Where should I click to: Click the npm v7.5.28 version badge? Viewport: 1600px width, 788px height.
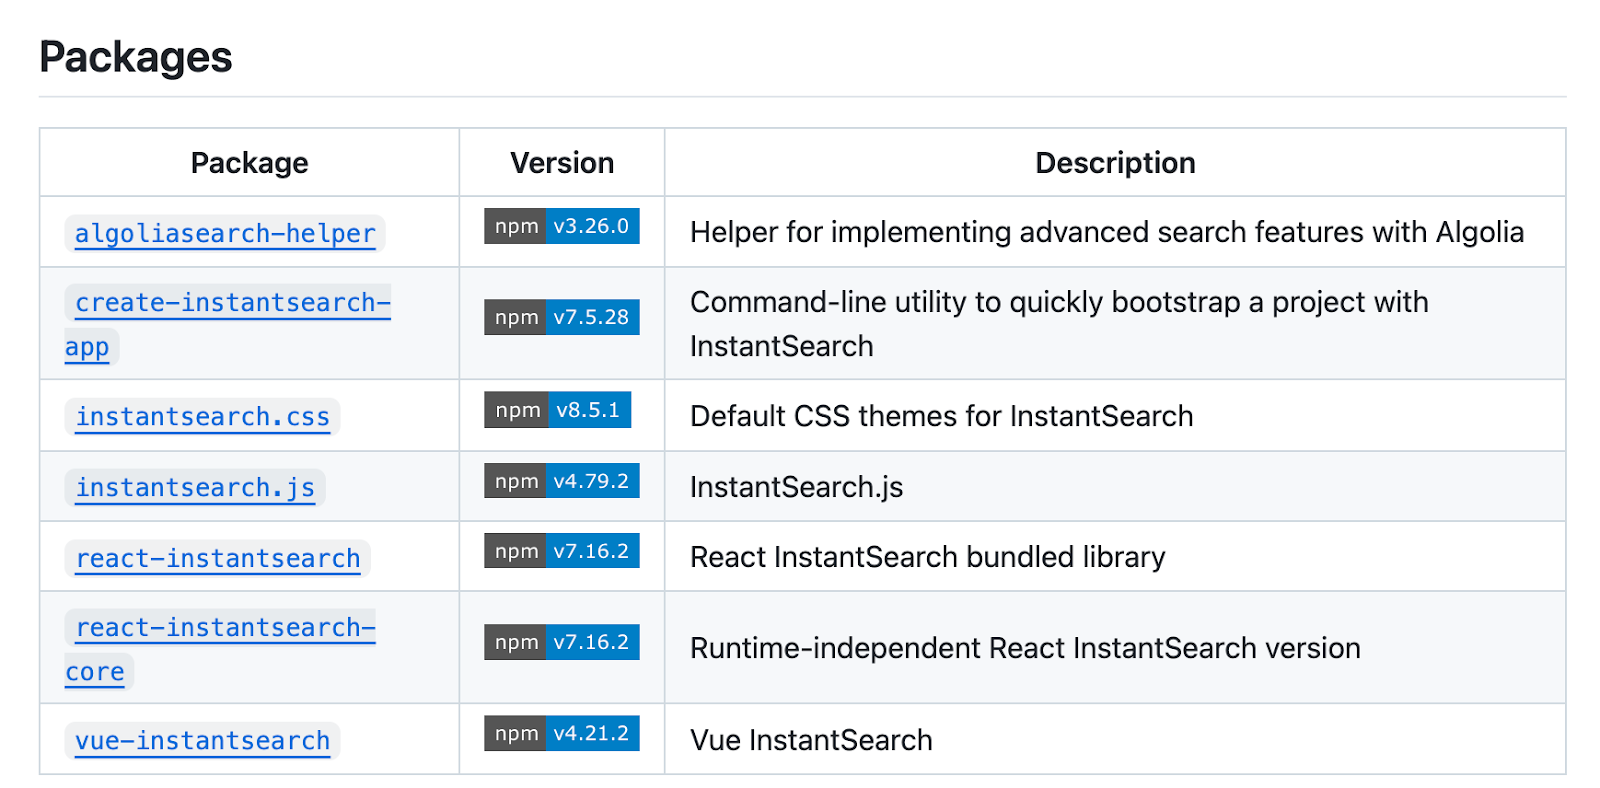[561, 317]
